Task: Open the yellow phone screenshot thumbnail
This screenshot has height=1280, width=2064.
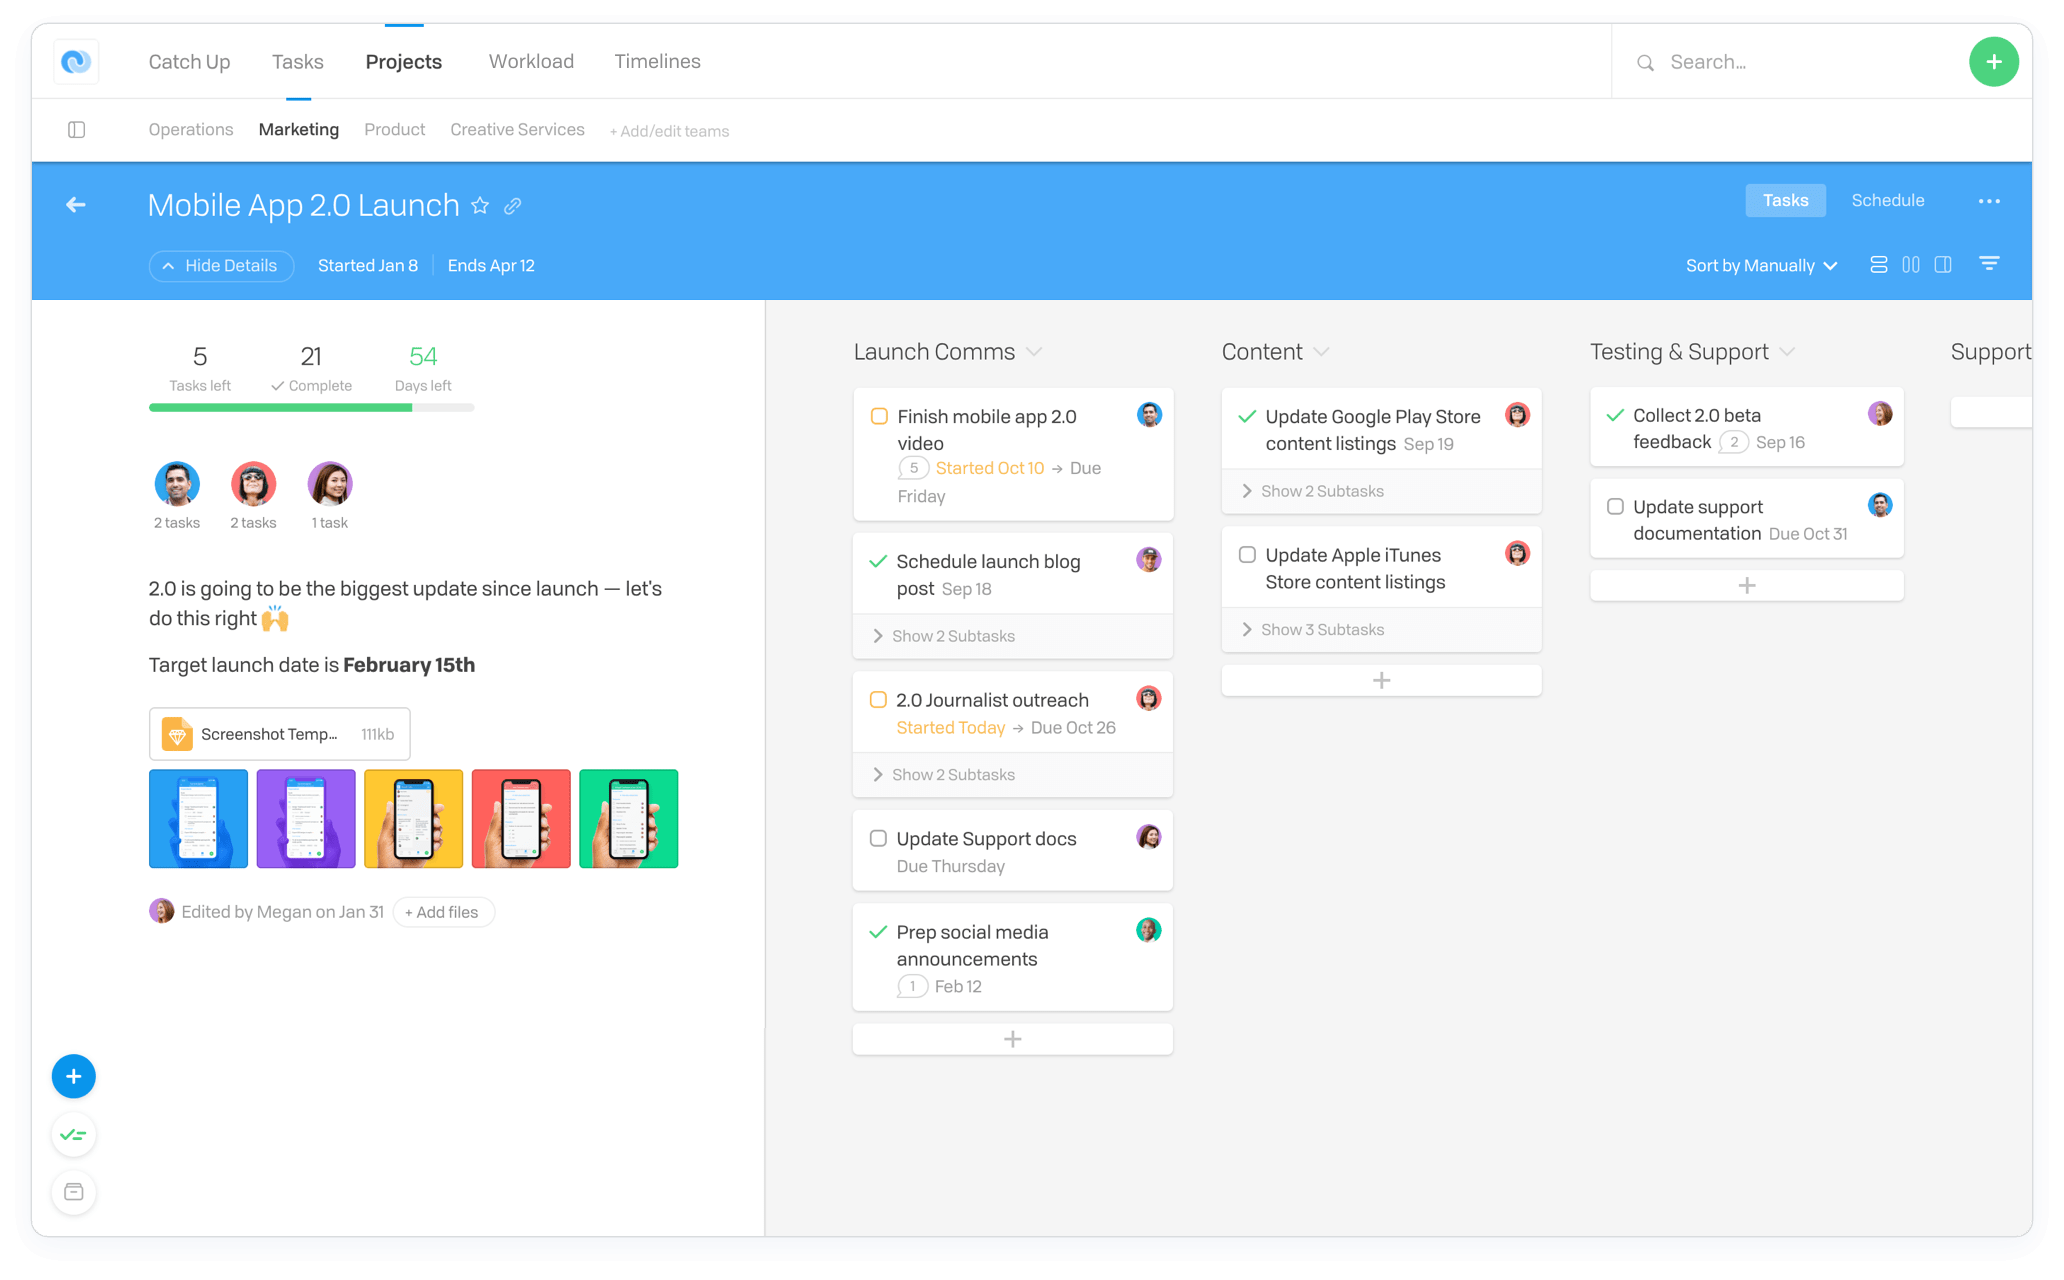Action: coord(413,818)
